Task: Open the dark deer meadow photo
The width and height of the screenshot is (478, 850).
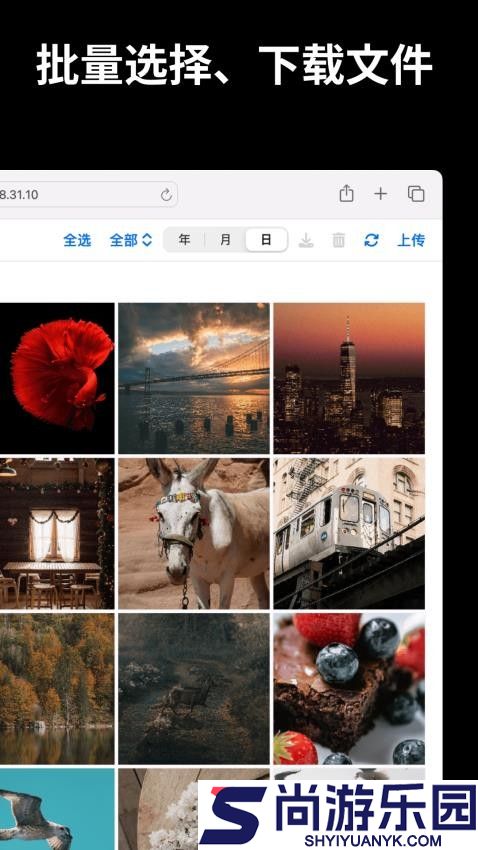Action: click(x=194, y=688)
